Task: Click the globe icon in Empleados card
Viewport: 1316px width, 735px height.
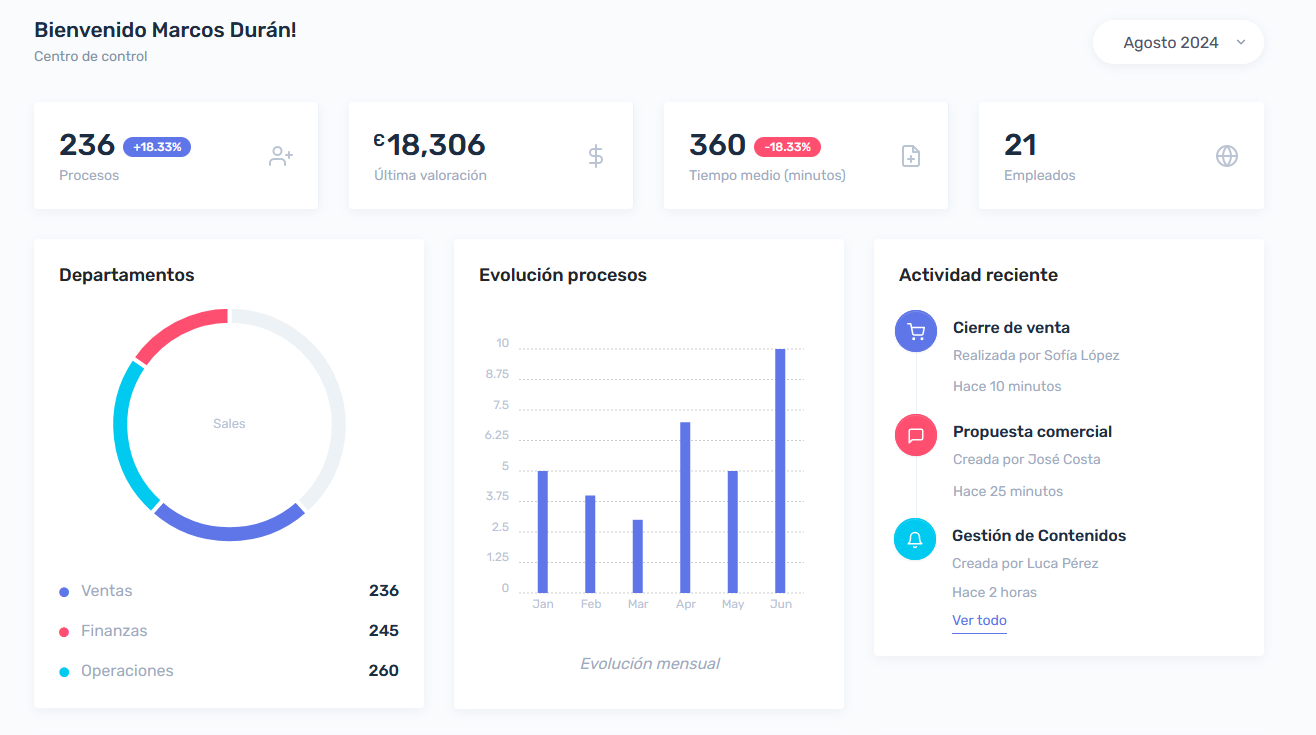Action: (1226, 156)
